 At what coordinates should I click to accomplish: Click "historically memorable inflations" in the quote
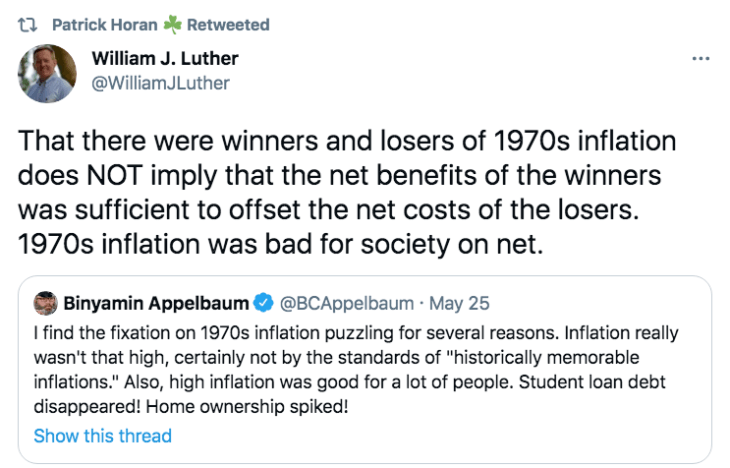click(470, 359)
